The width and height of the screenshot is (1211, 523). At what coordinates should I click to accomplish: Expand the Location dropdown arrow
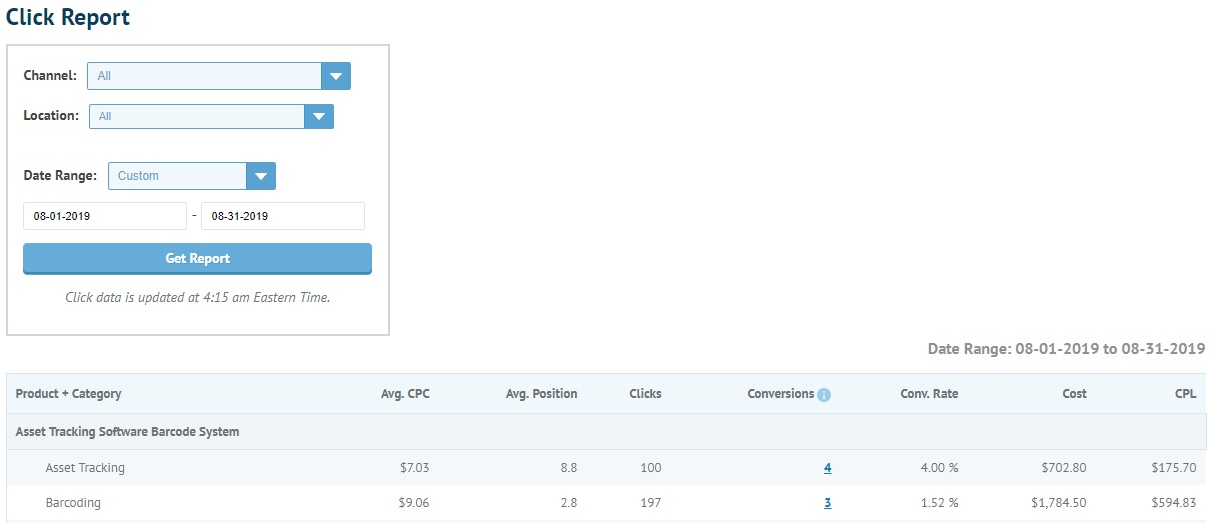tap(319, 116)
